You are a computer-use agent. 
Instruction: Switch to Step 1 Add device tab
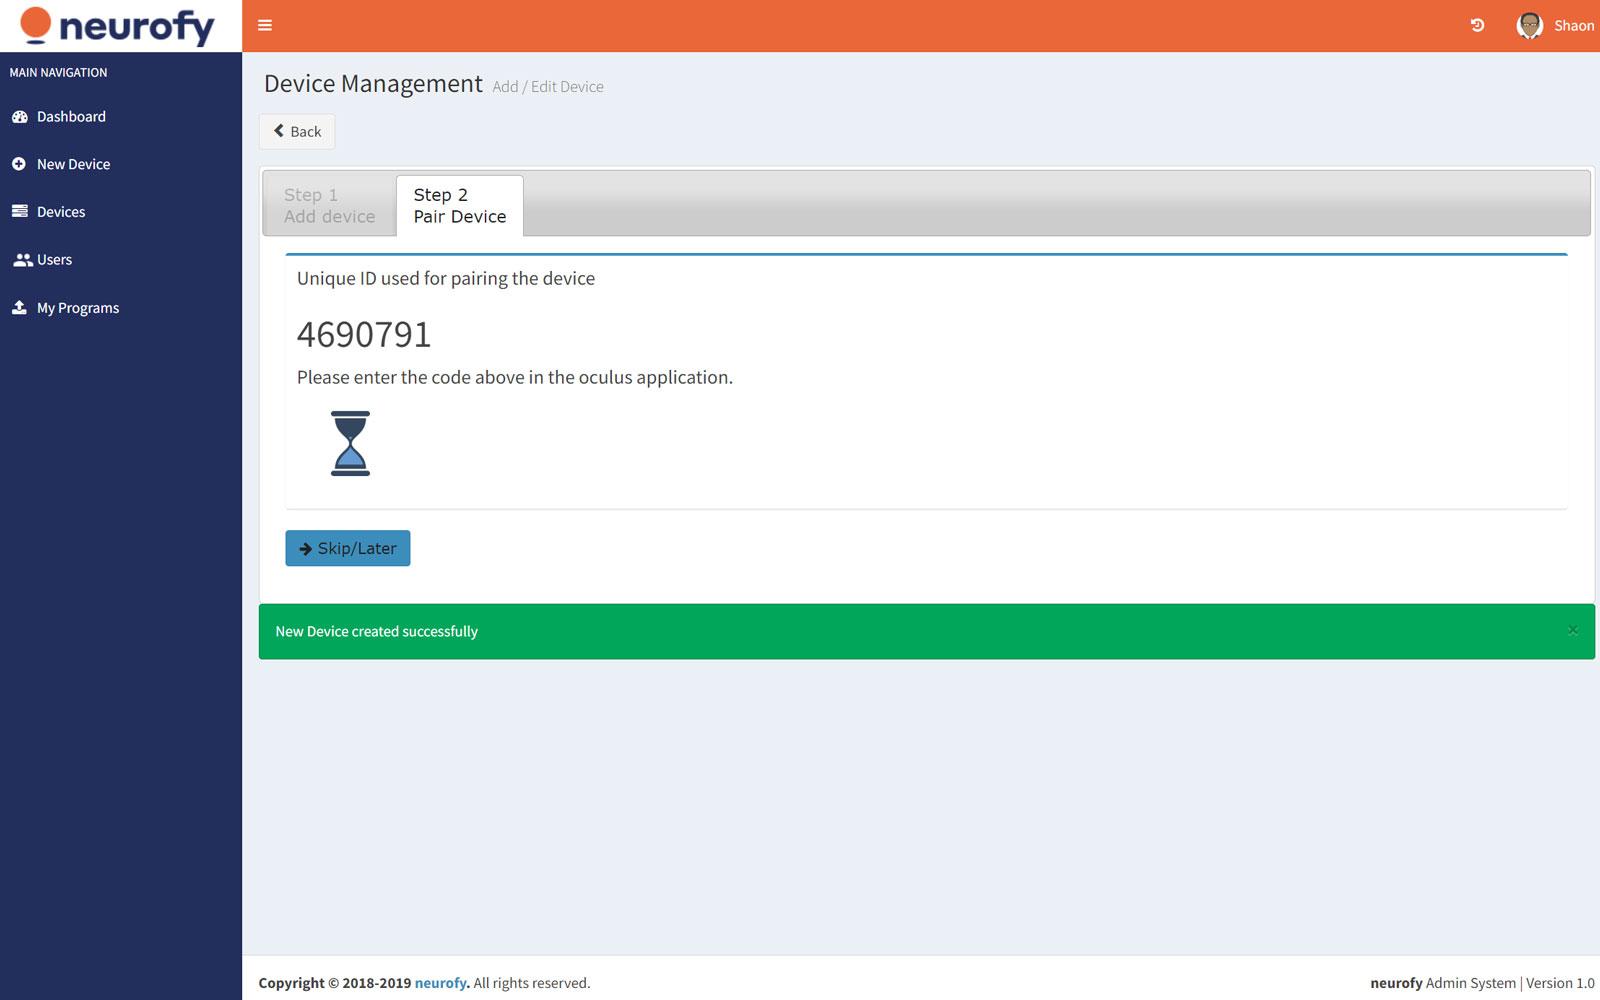[330, 205]
